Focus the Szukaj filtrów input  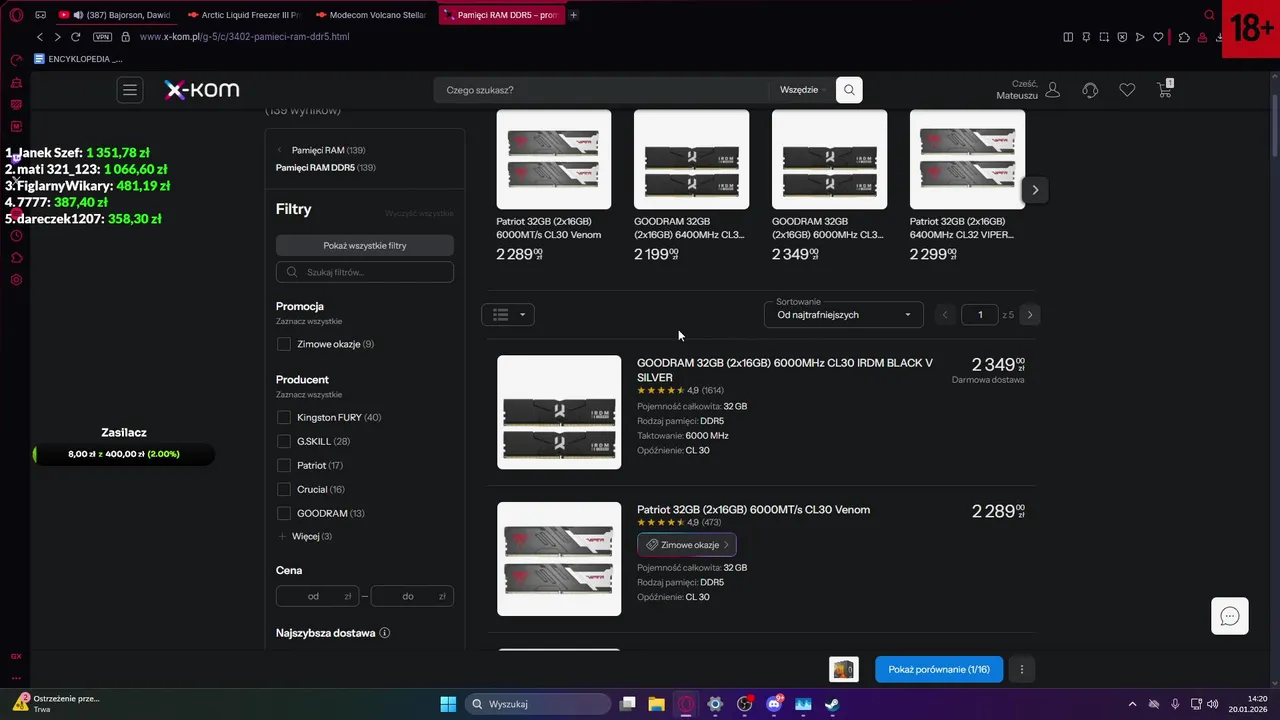click(365, 272)
